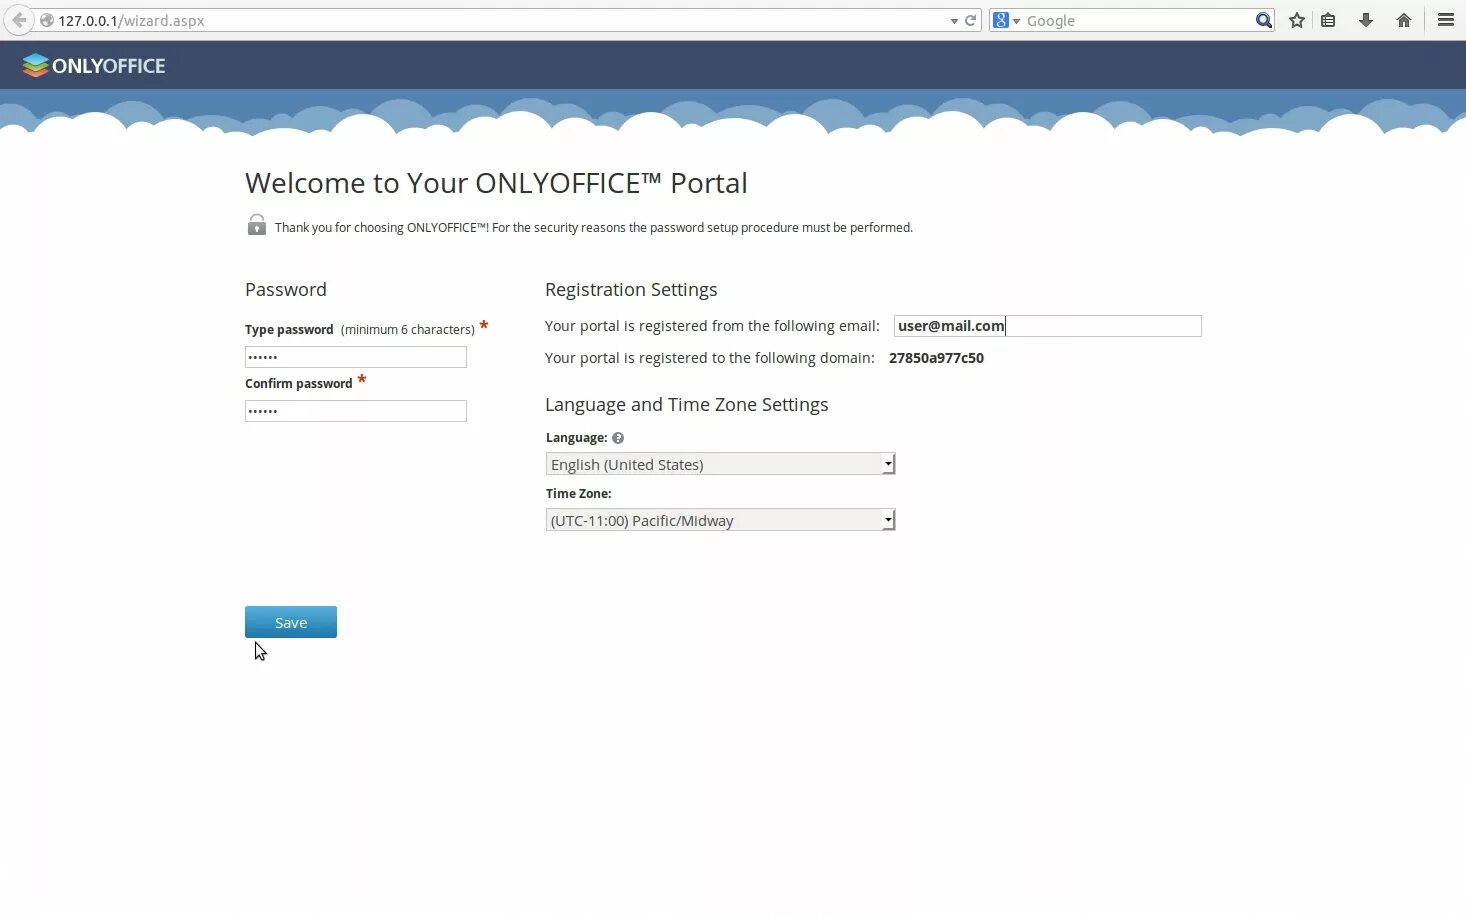
Task: Click the Type password field
Action: click(356, 357)
